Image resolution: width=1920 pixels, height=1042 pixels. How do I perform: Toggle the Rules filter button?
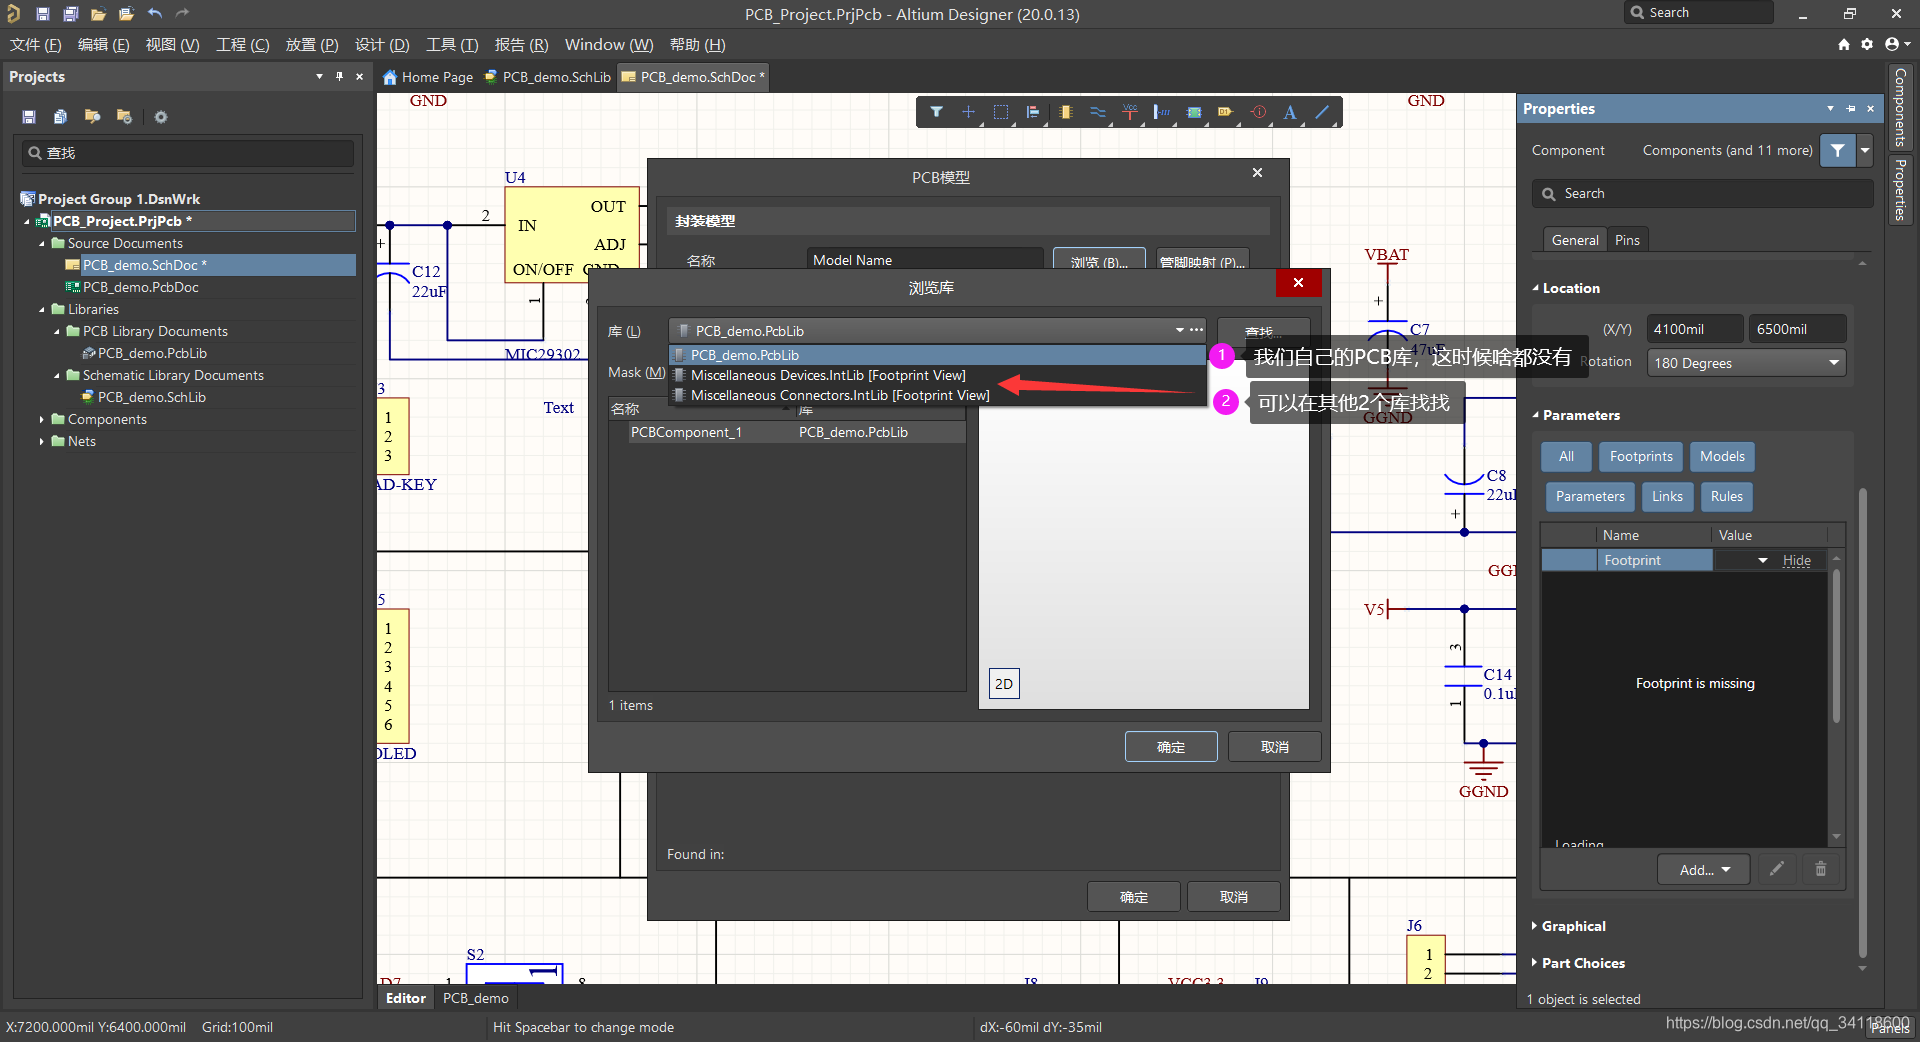coord(1727,497)
